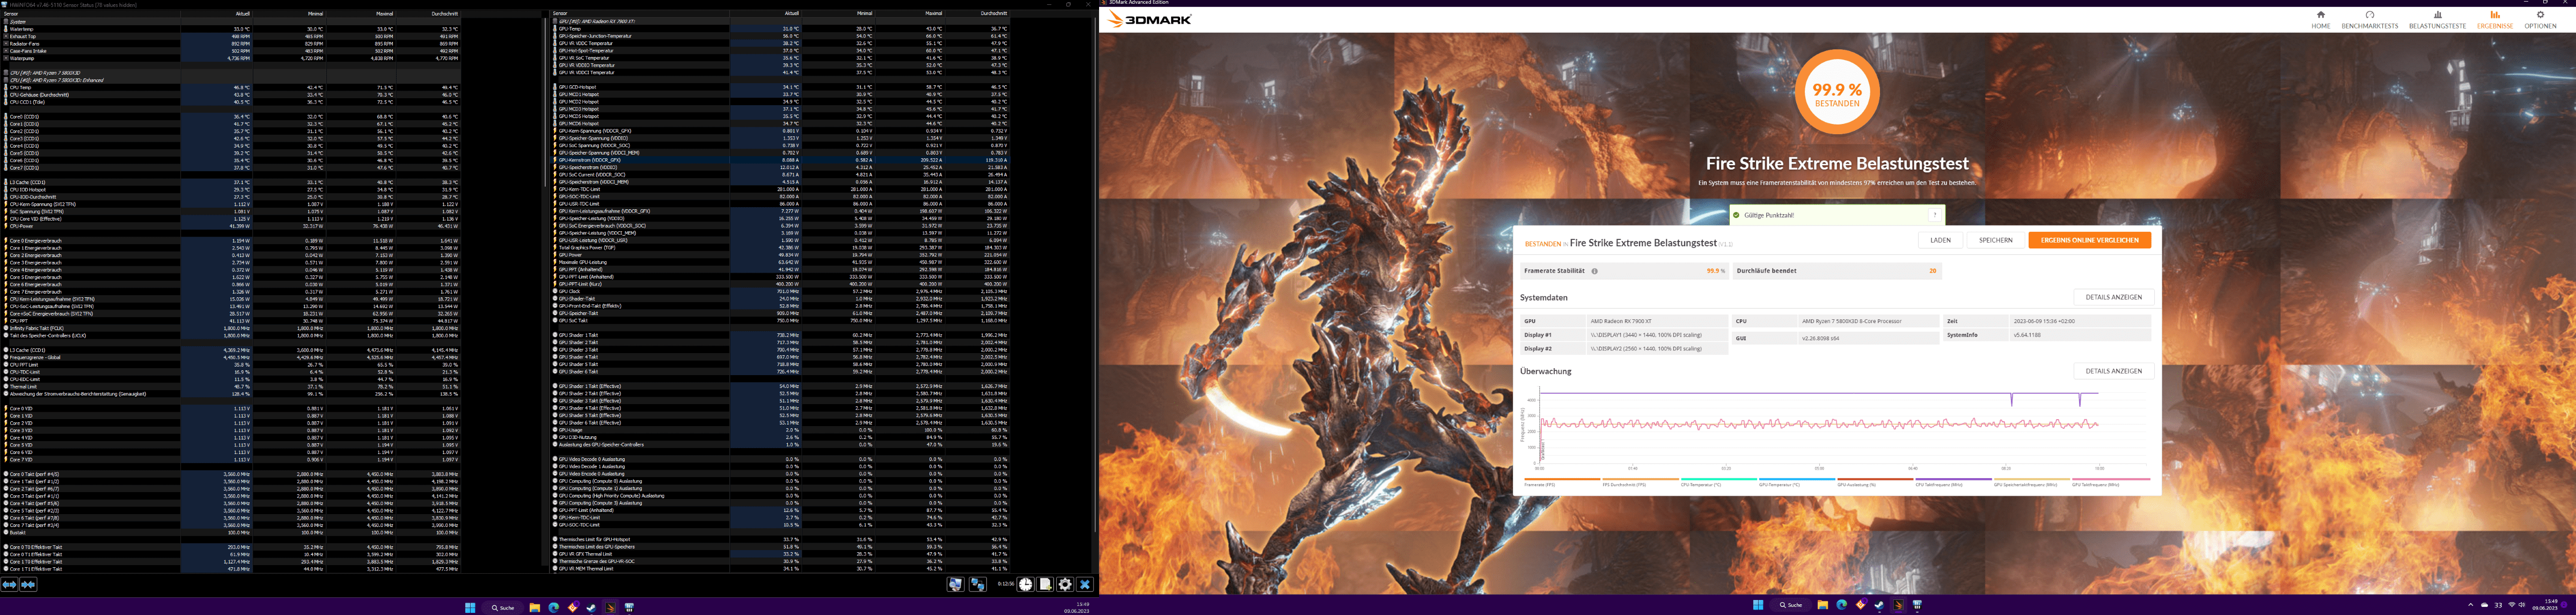This screenshot has height=615, width=2576.
Task: Click ERGEBNIS ONLINE VERGLEICHEN button
Action: (2089, 240)
